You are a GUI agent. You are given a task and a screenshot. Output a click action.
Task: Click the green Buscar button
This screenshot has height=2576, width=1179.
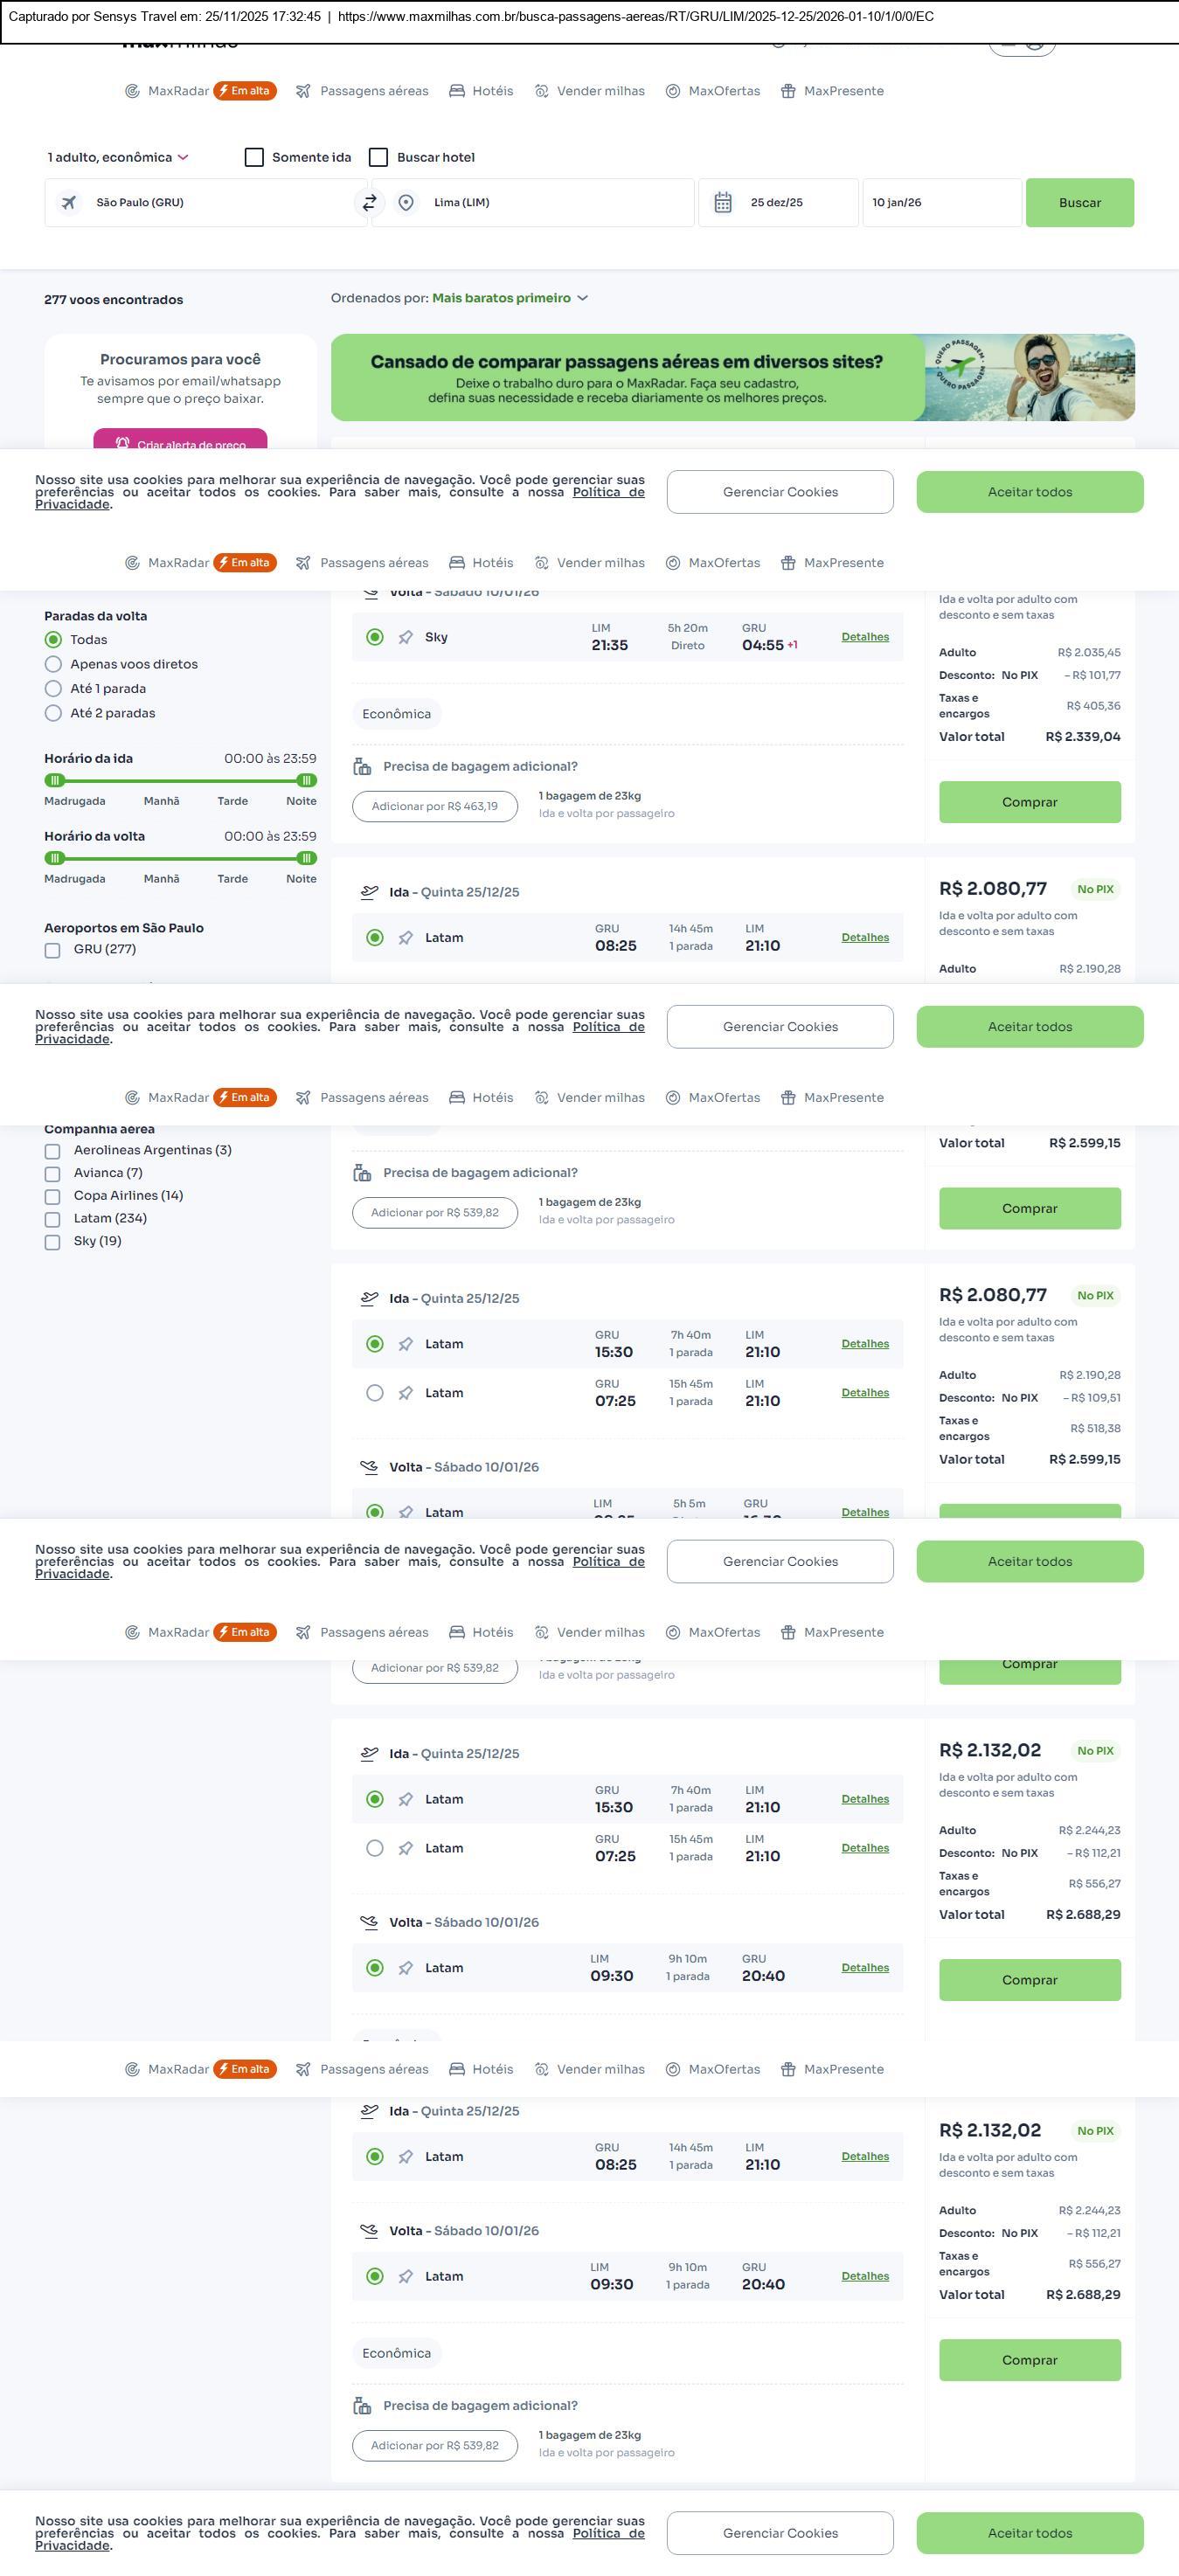tap(1079, 203)
